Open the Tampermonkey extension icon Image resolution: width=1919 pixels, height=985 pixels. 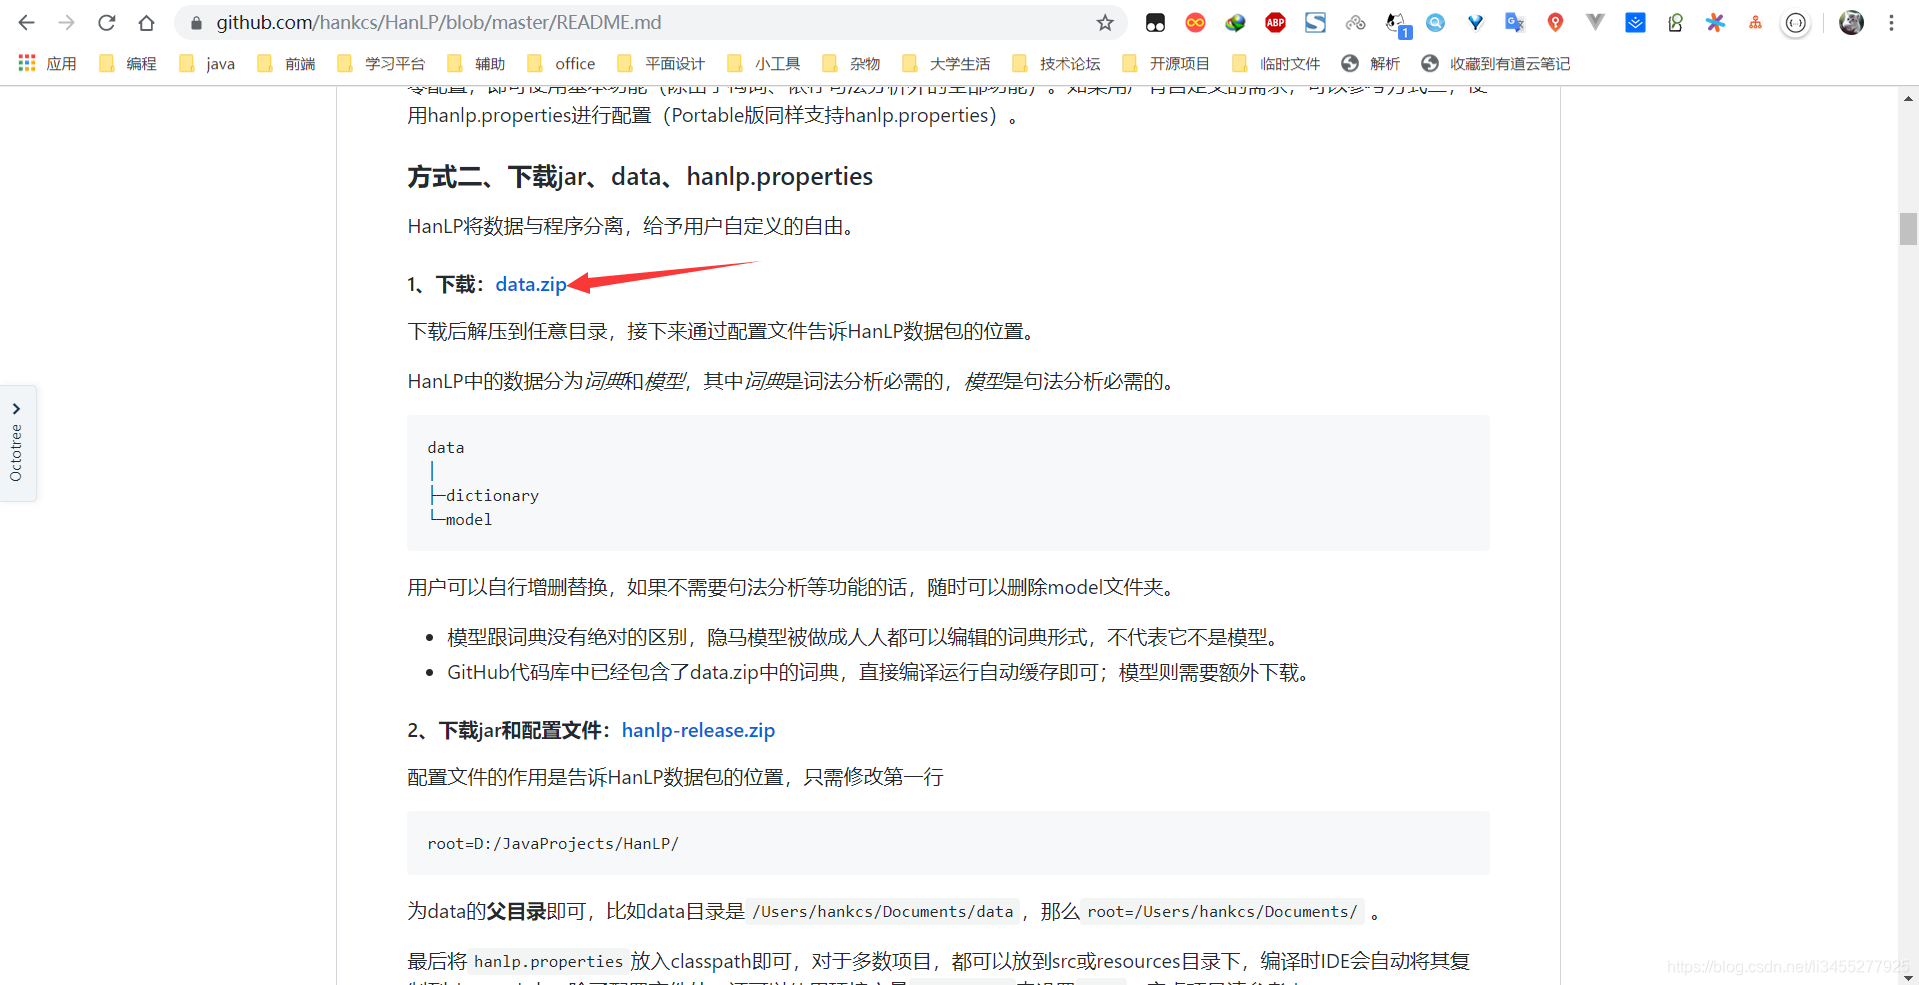(1155, 22)
